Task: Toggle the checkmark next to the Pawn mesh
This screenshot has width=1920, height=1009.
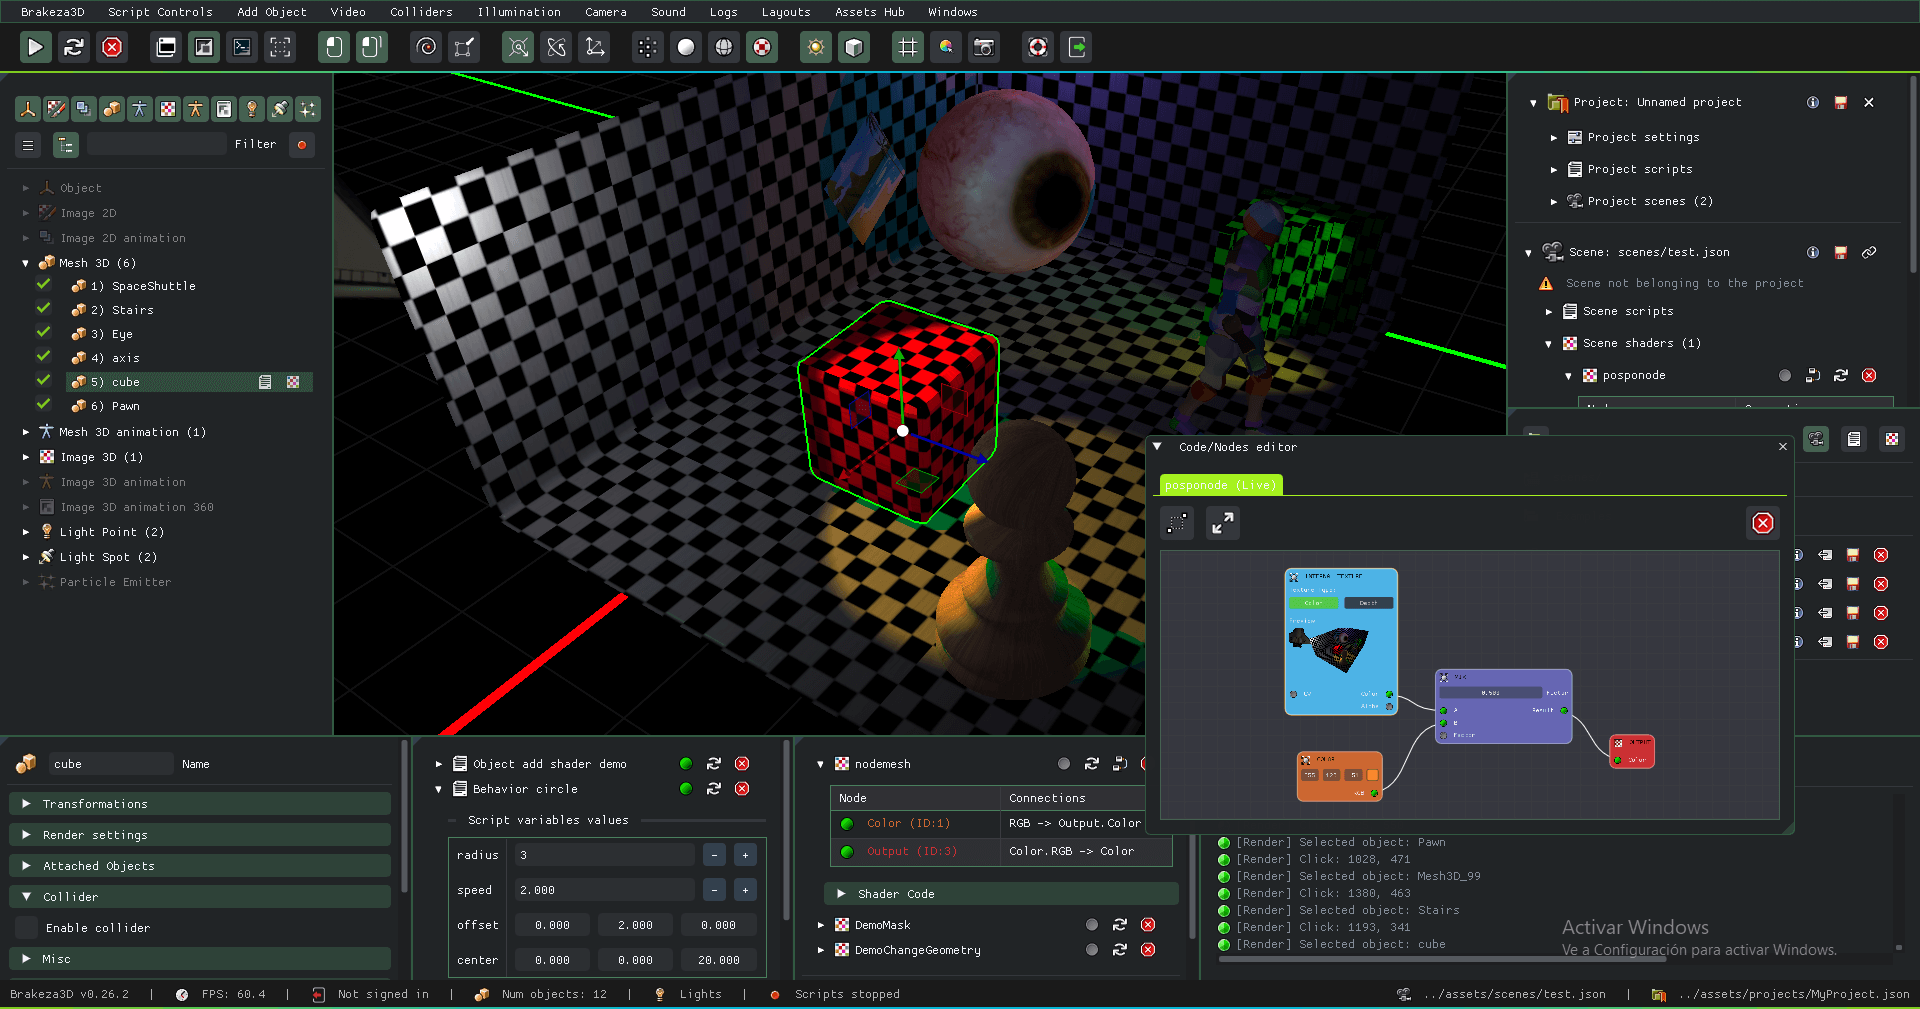Action: 44,405
